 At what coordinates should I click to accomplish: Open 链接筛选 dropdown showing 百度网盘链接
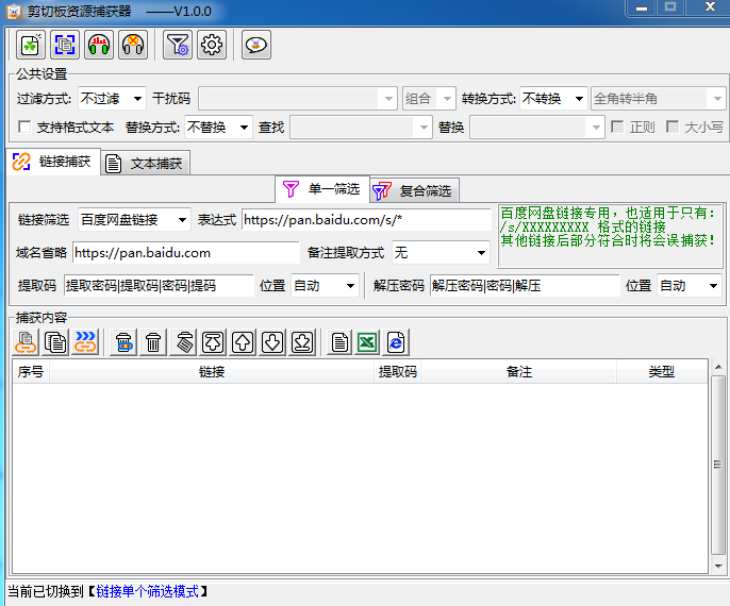click(x=134, y=220)
